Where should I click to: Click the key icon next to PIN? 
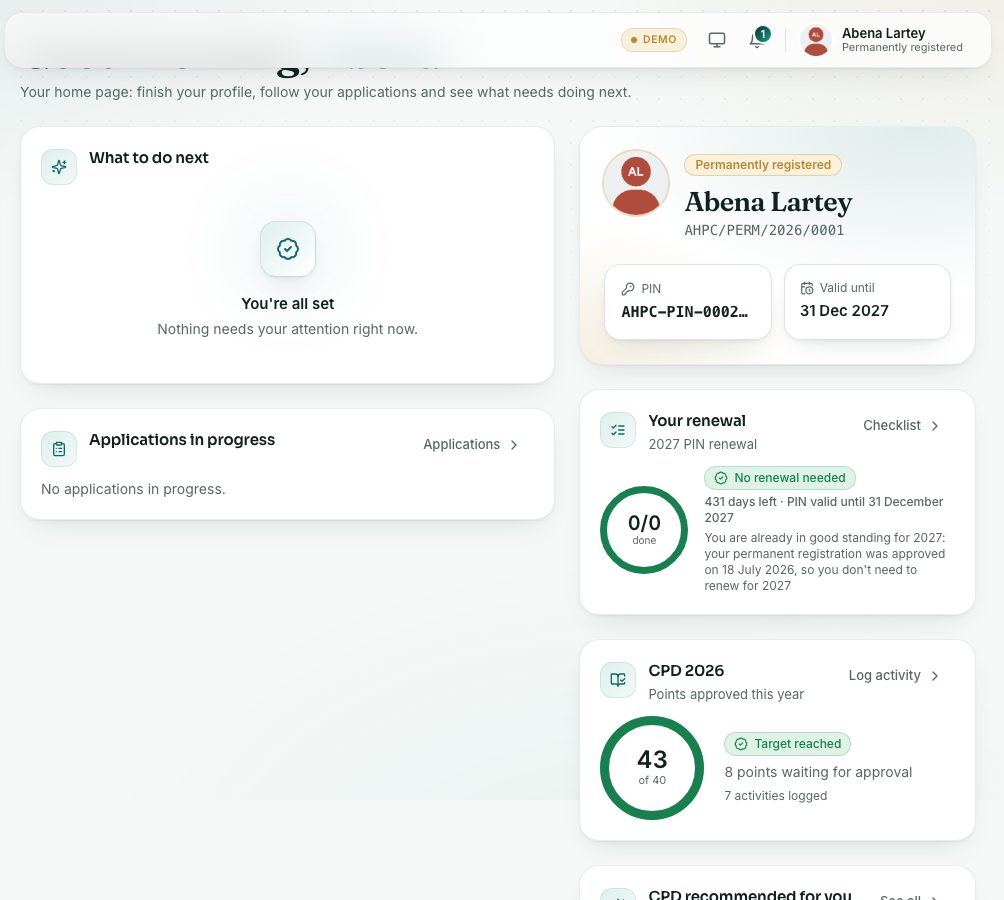(628, 289)
